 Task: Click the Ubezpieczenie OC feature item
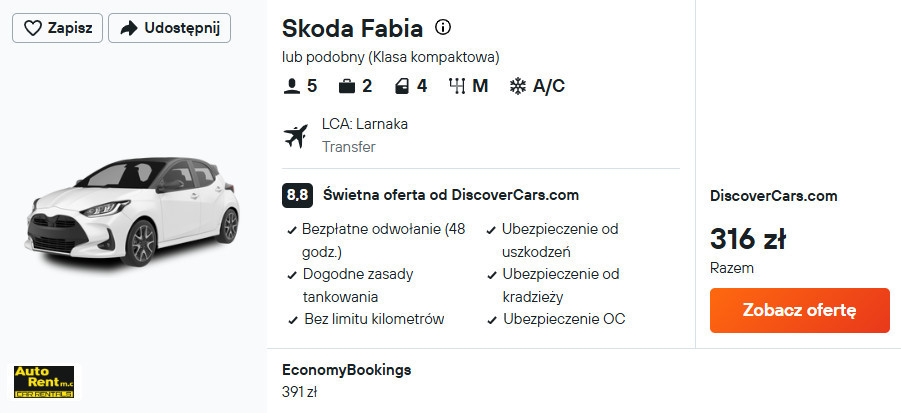tap(564, 319)
